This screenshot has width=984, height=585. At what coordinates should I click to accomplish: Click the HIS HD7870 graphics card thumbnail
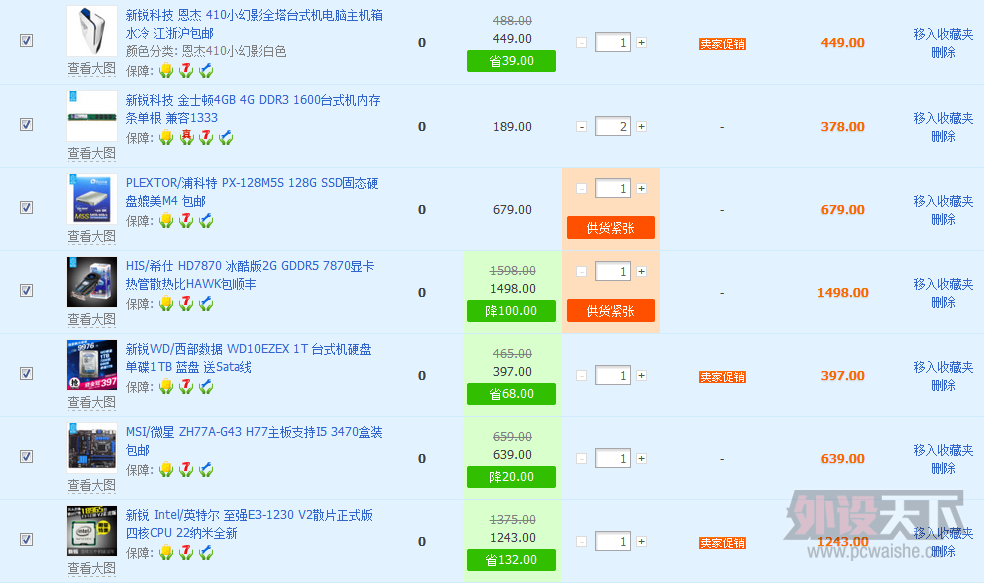pyautogui.click(x=92, y=282)
